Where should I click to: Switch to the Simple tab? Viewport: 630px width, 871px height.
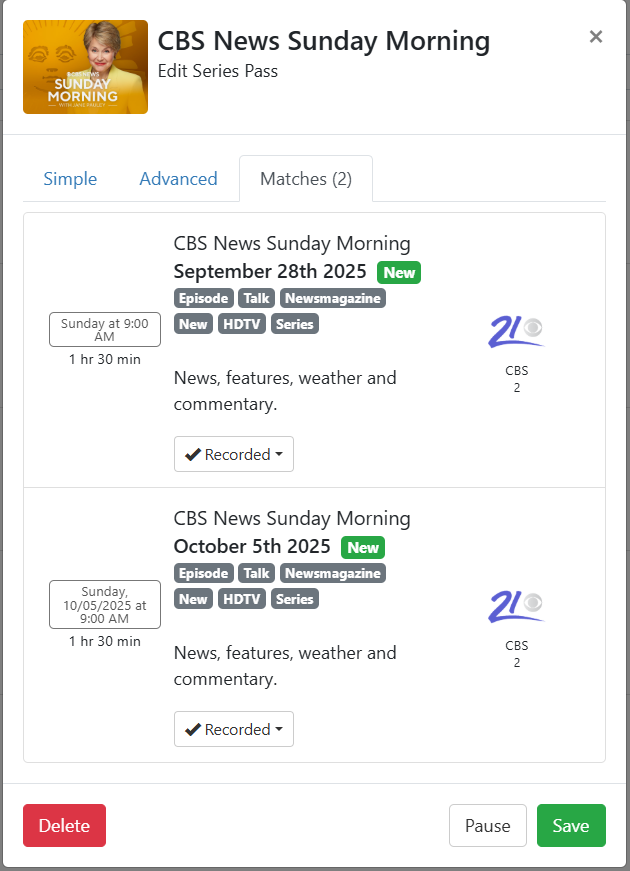(x=70, y=179)
